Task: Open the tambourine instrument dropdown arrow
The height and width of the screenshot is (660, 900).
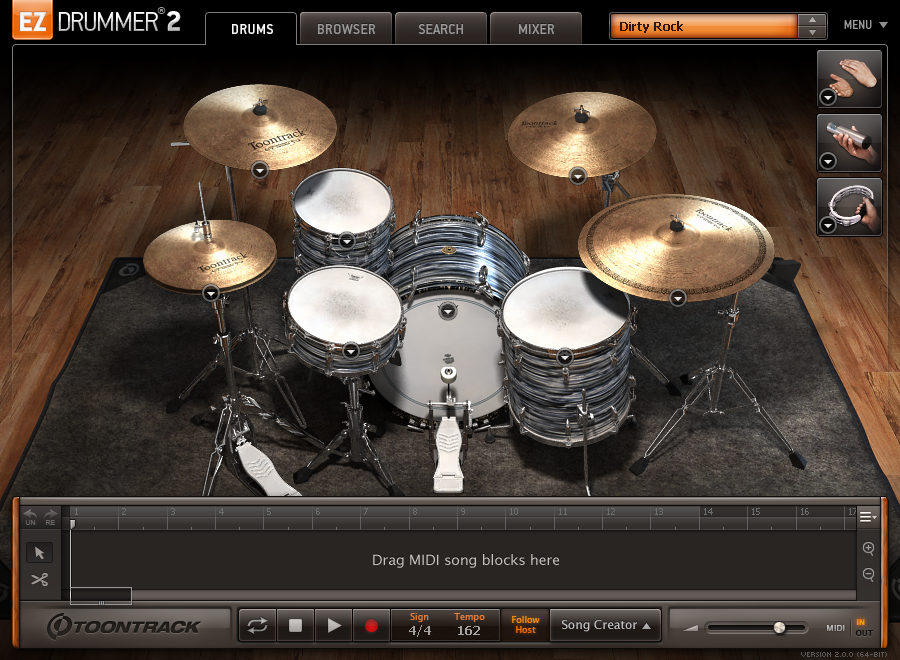Action: click(x=828, y=226)
